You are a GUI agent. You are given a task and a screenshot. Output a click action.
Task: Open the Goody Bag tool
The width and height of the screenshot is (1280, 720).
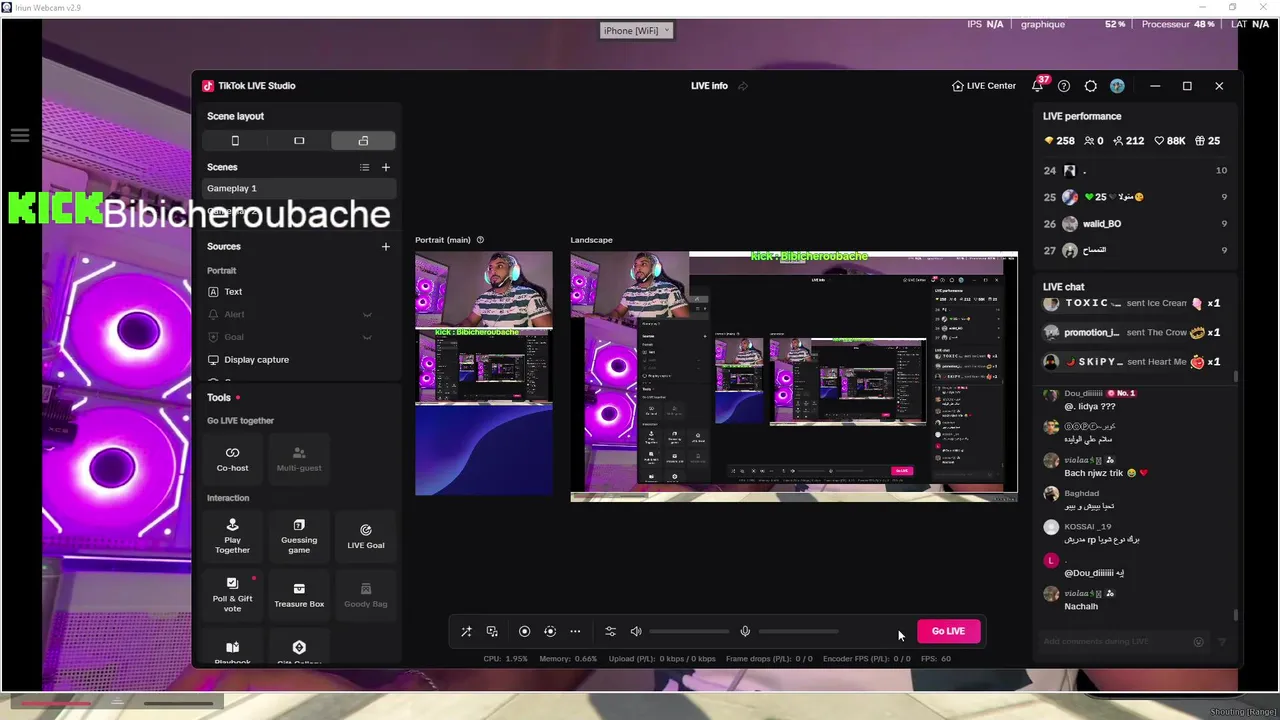coord(365,594)
